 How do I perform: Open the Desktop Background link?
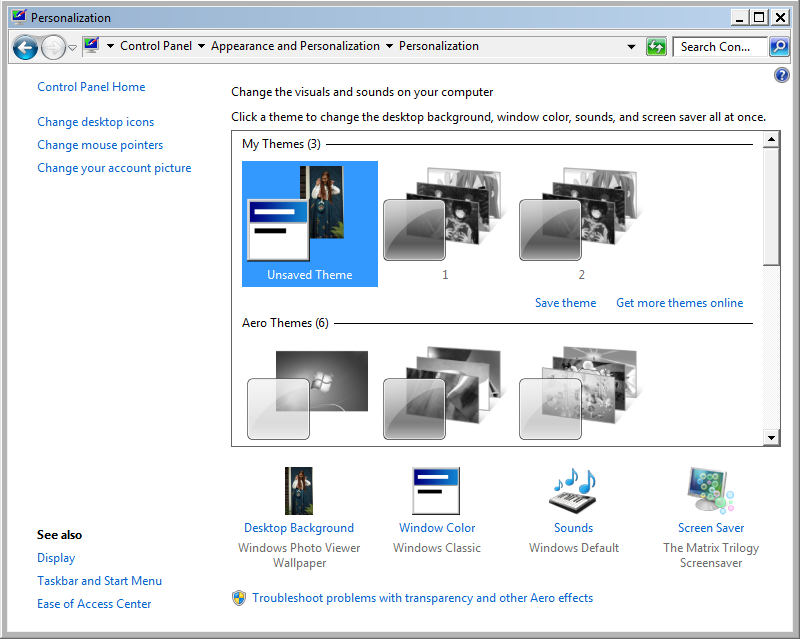click(299, 528)
